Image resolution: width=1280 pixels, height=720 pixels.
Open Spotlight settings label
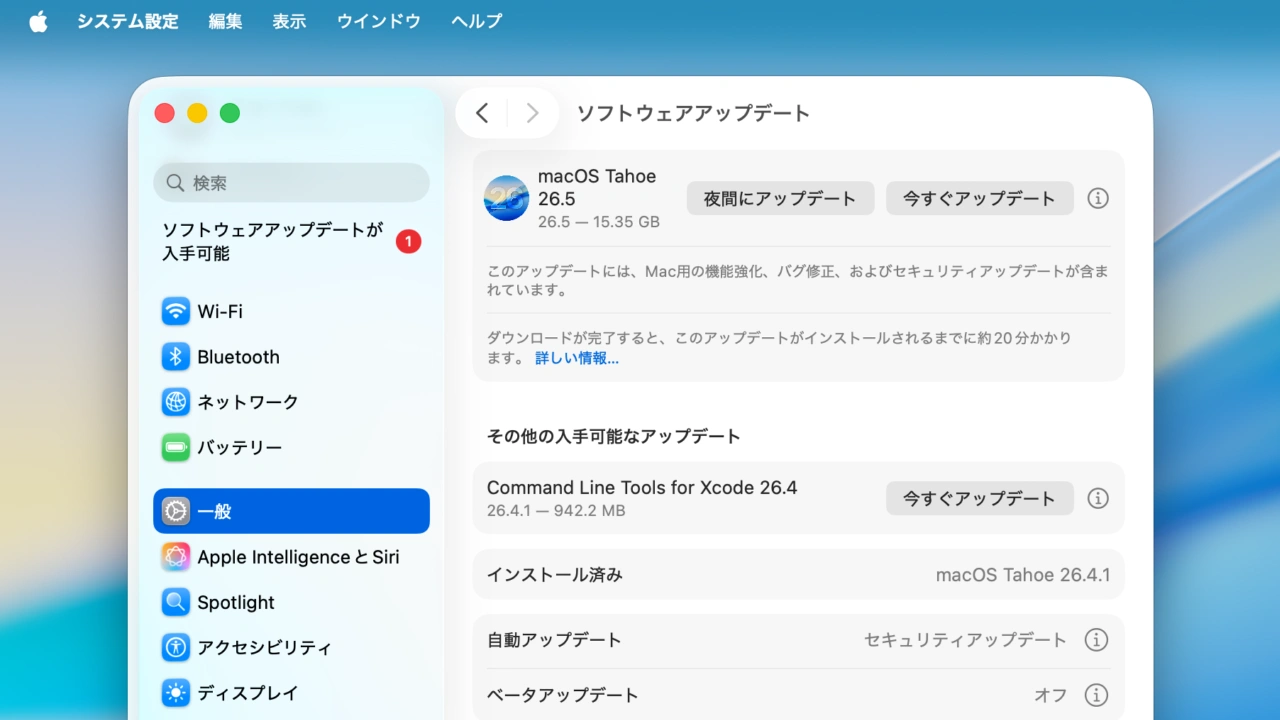(x=236, y=602)
